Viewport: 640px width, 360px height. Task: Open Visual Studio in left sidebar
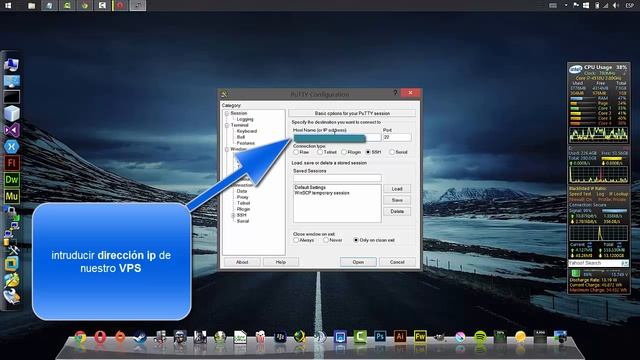pyautogui.click(x=11, y=130)
